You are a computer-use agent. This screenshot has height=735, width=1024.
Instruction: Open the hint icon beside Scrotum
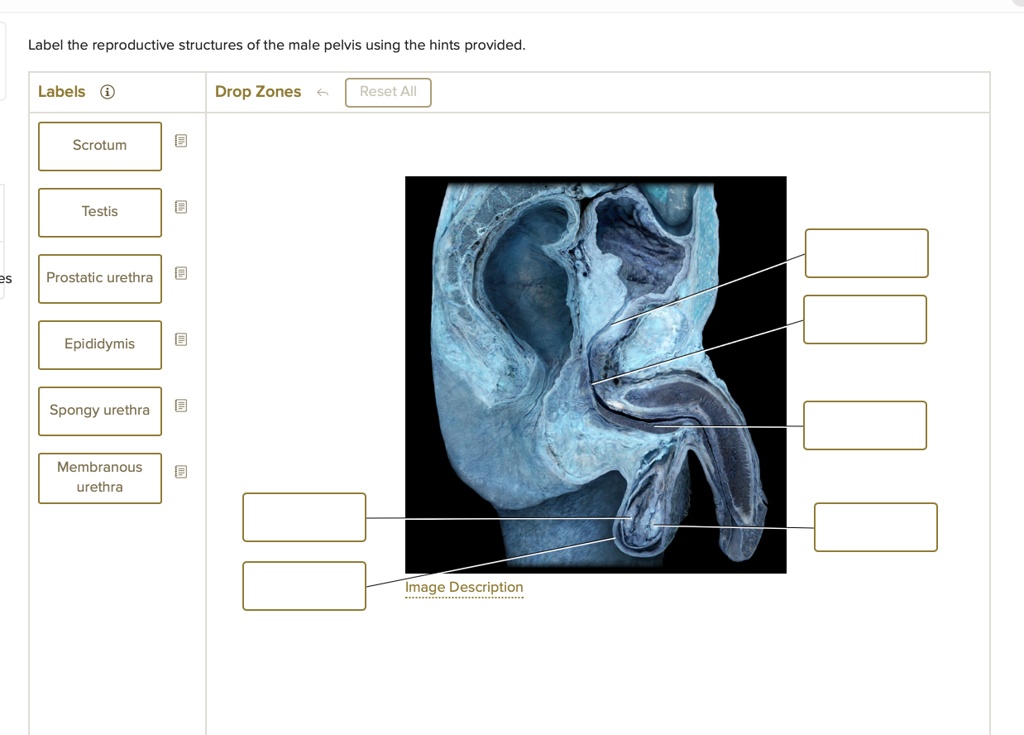click(x=181, y=140)
